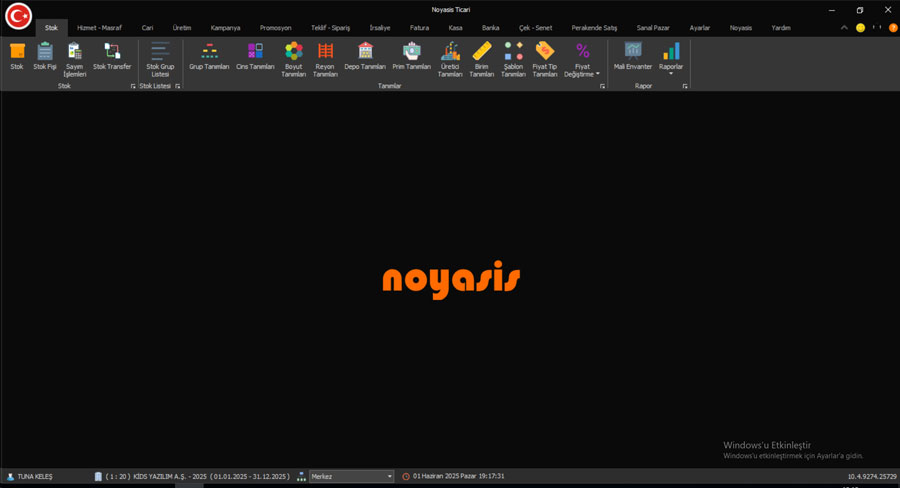Viewport: 900px width, 488px height.
Task: Select the active Stok tab
Action: tap(52, 28)
